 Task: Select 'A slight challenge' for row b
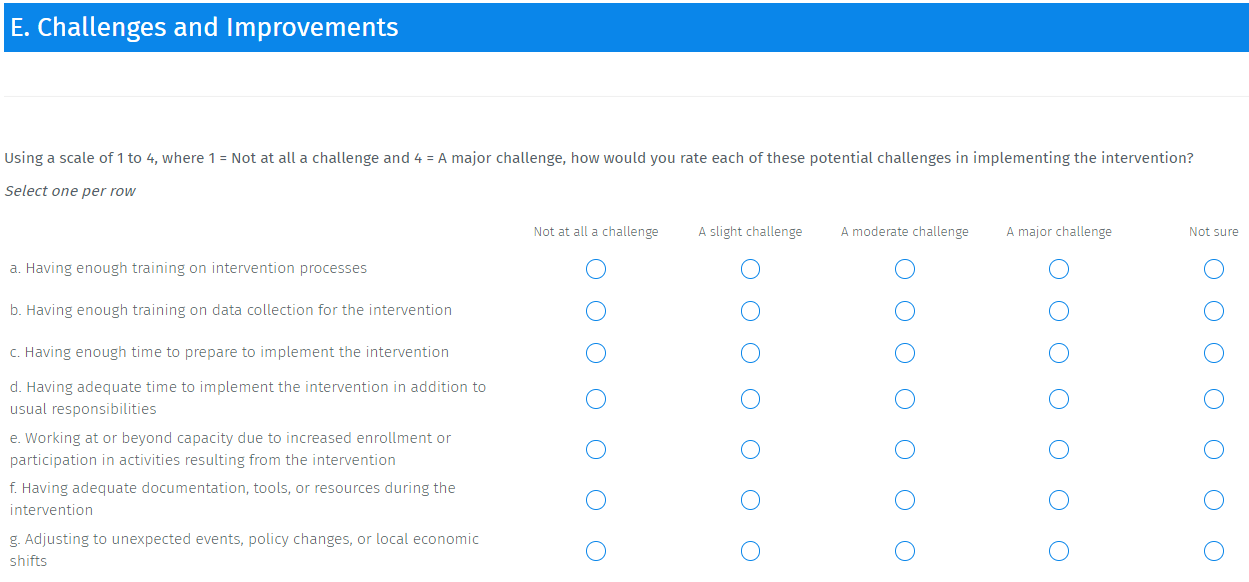click(x=751, y=311)
